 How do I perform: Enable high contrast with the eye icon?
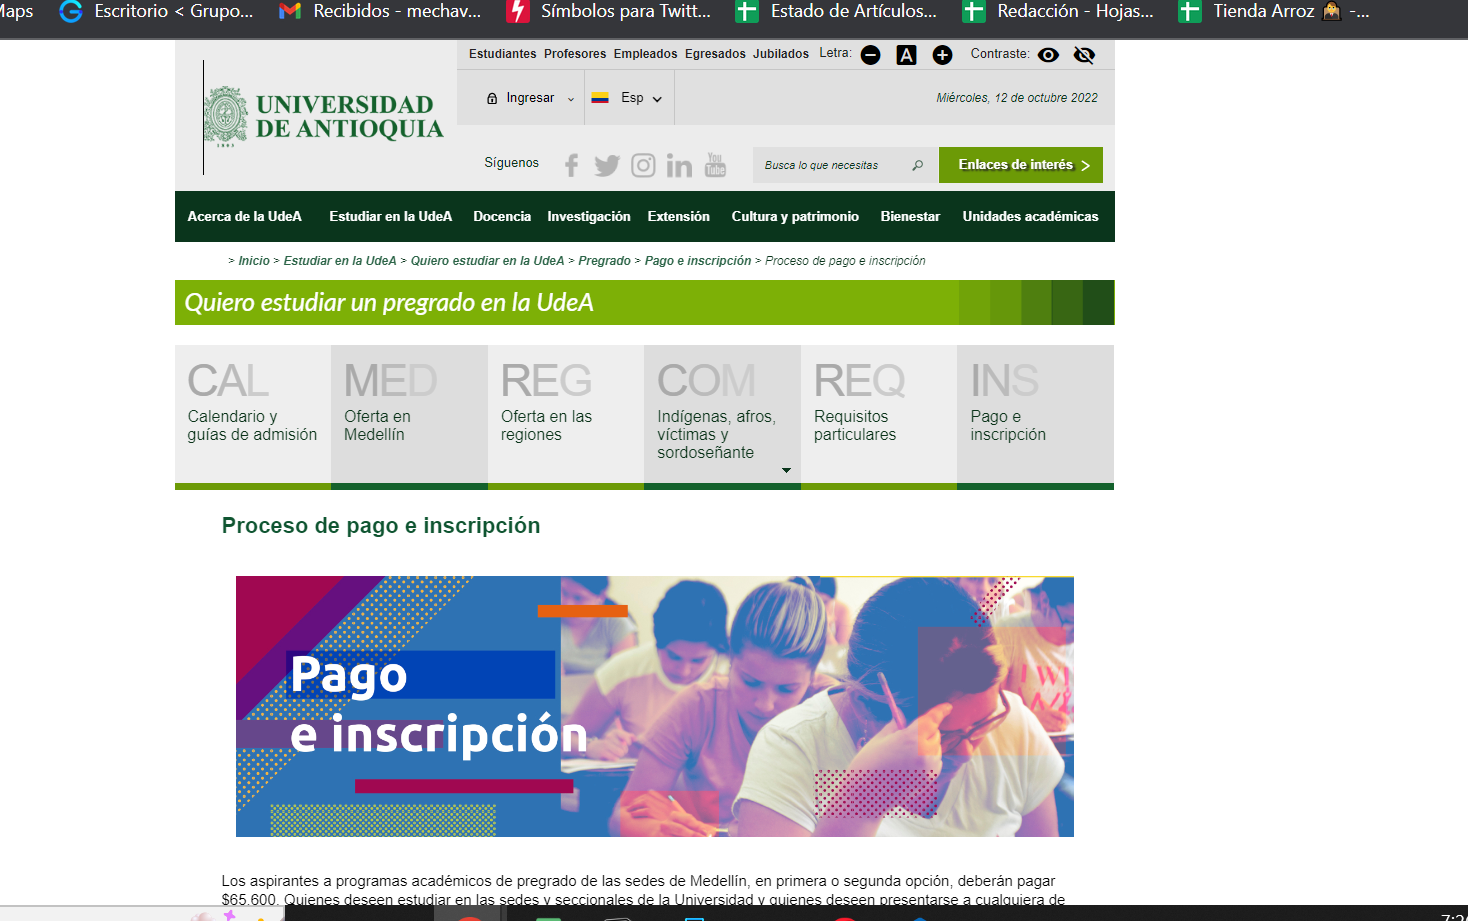[1047, 55]
